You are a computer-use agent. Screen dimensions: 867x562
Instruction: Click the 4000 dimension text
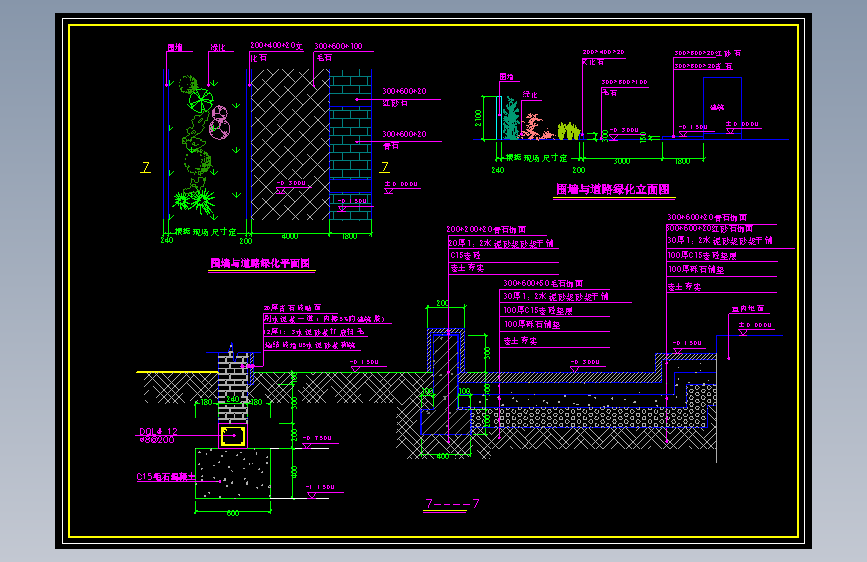click(290, 237)
